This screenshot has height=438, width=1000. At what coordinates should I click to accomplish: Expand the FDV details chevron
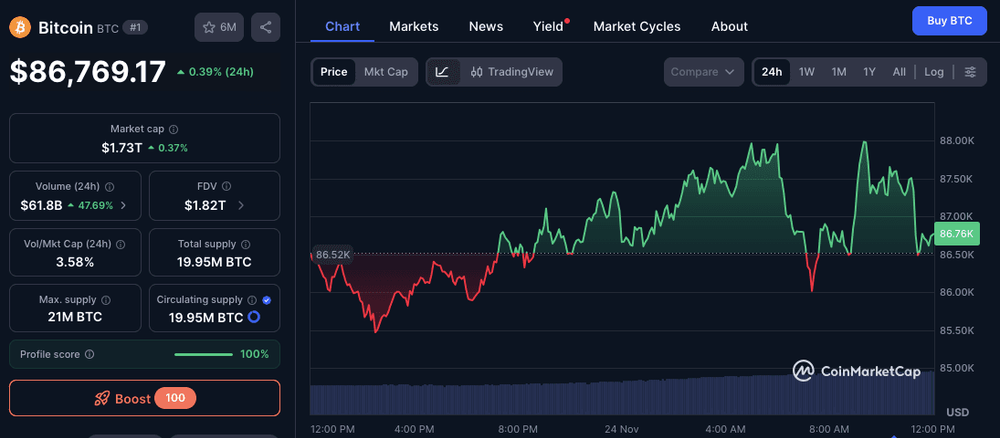[x=241, y=205]
